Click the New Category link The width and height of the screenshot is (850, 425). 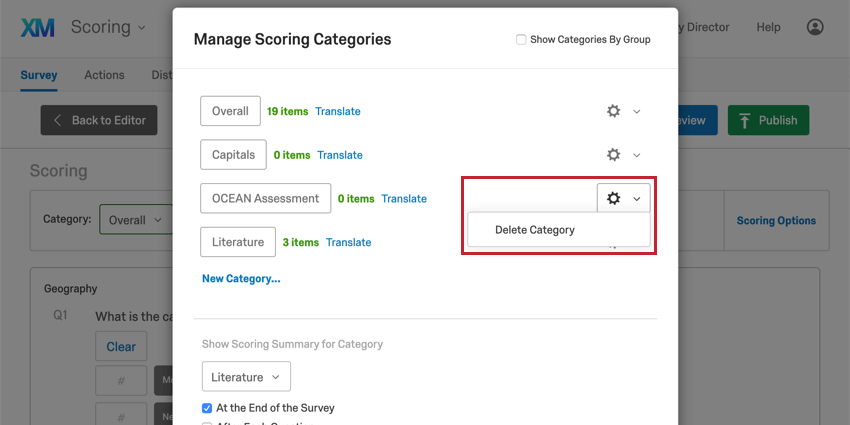coord(241,279)
